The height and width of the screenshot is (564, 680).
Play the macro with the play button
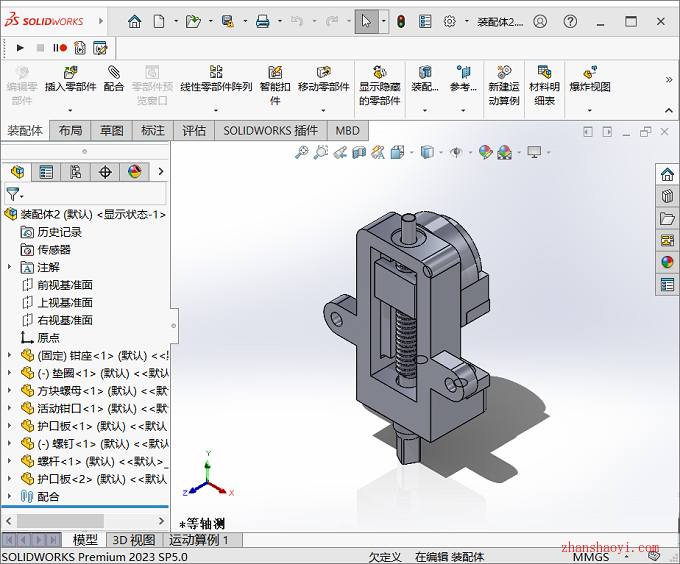[20, 48]
